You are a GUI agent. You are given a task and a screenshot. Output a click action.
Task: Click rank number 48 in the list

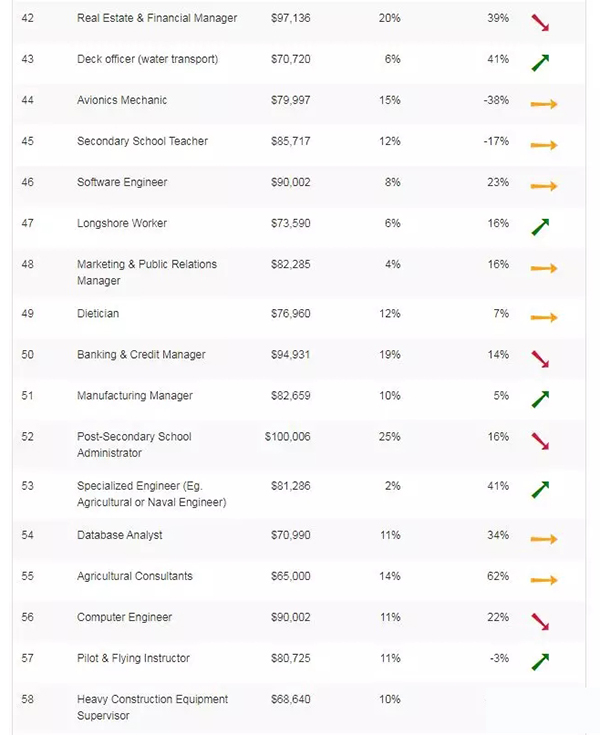pos(27,264)
